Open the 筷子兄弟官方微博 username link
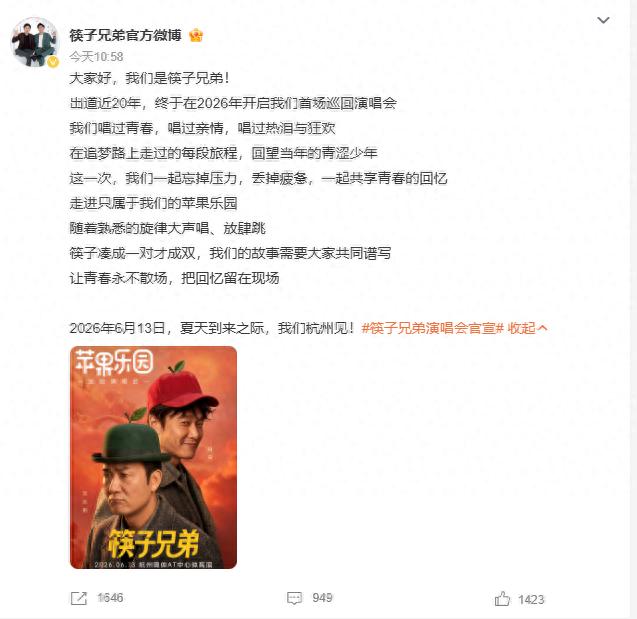The width and height of the screenshot is (637, 619). tap(125, 35)
